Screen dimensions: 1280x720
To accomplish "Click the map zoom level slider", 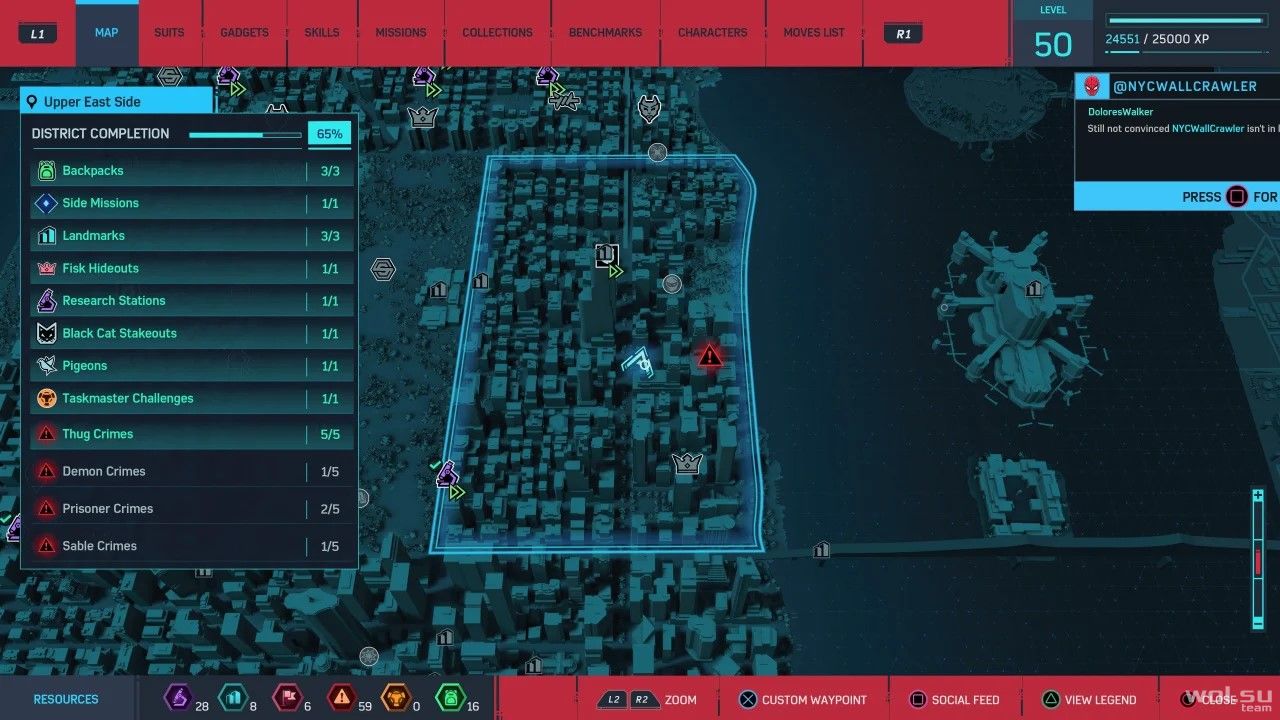I will pyautogui.click(x=1258, y=559).
